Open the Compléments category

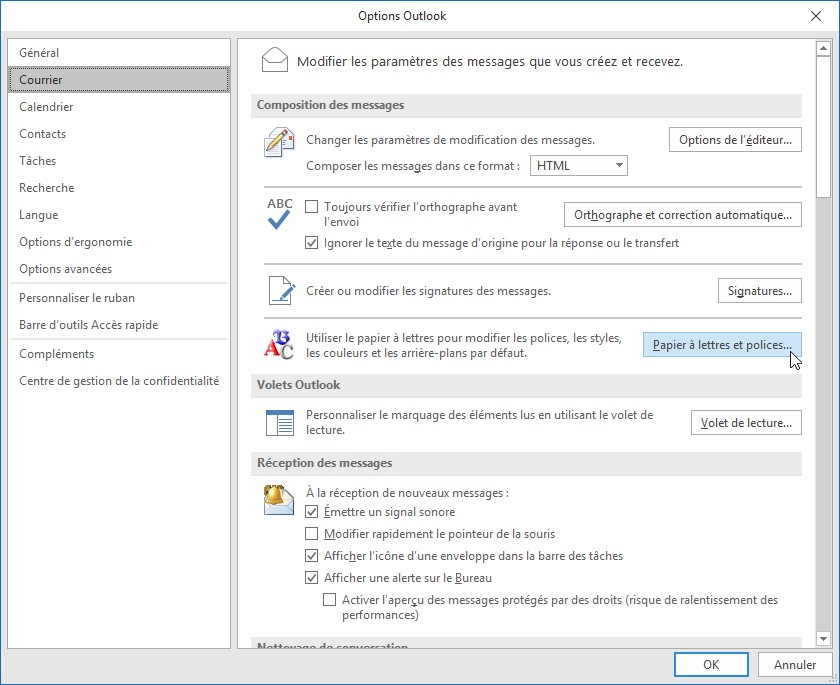pyautogui.click(x=119, y=353)
